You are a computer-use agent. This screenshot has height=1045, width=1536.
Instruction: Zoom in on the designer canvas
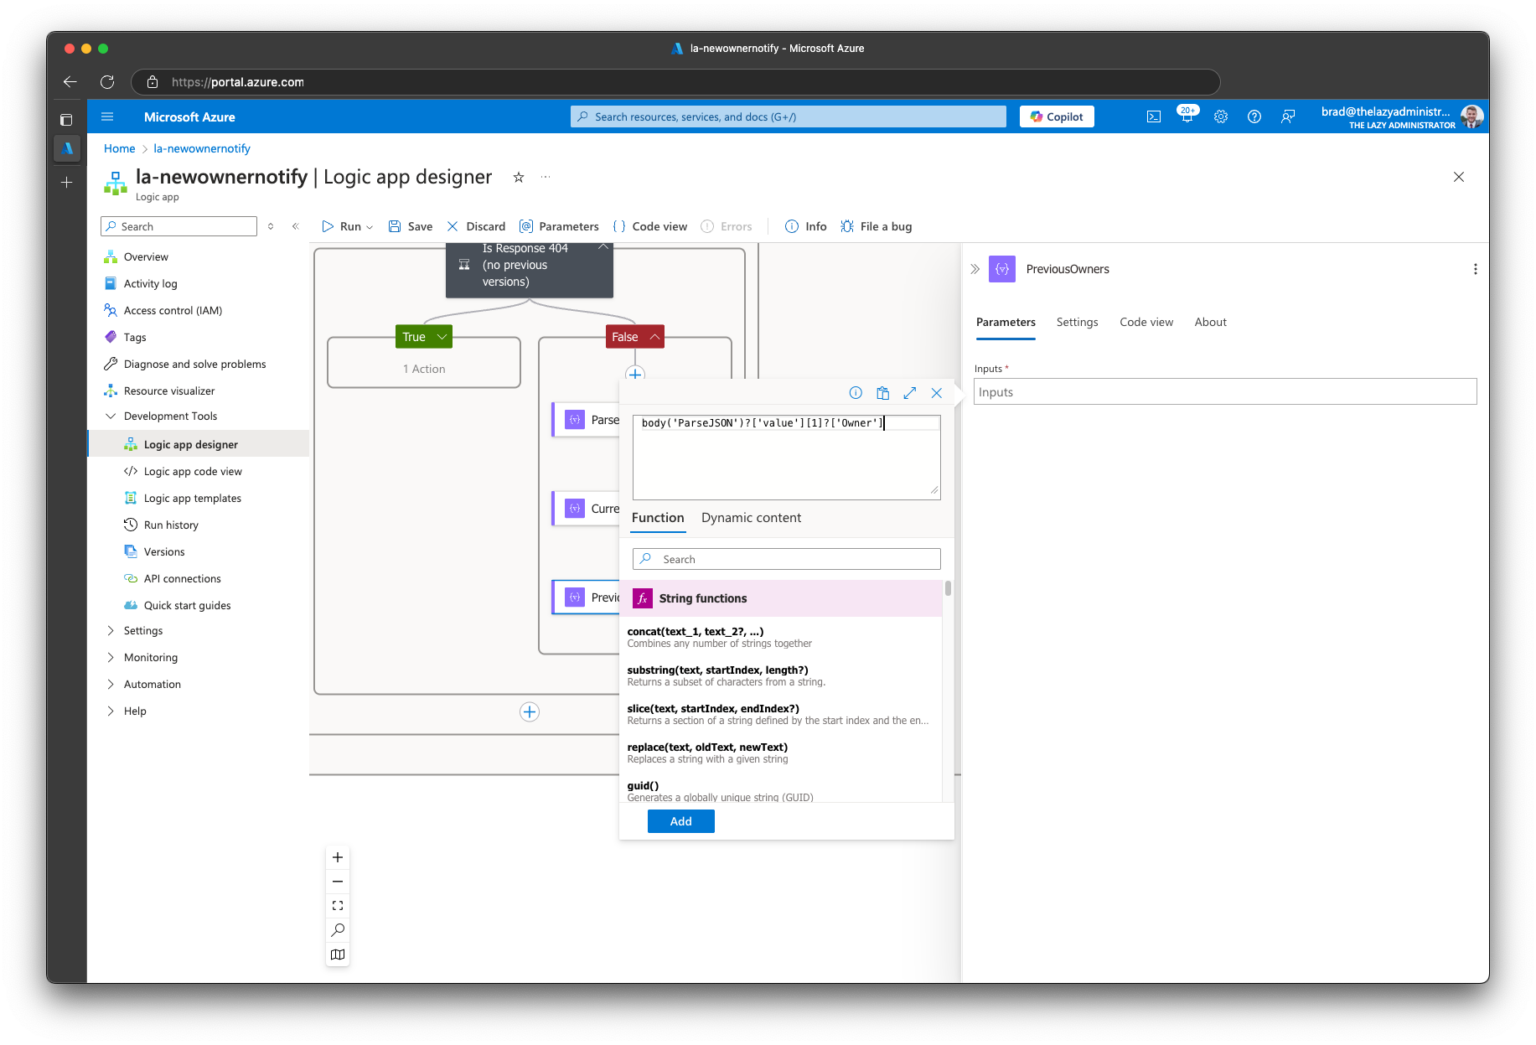coord(338,858)
